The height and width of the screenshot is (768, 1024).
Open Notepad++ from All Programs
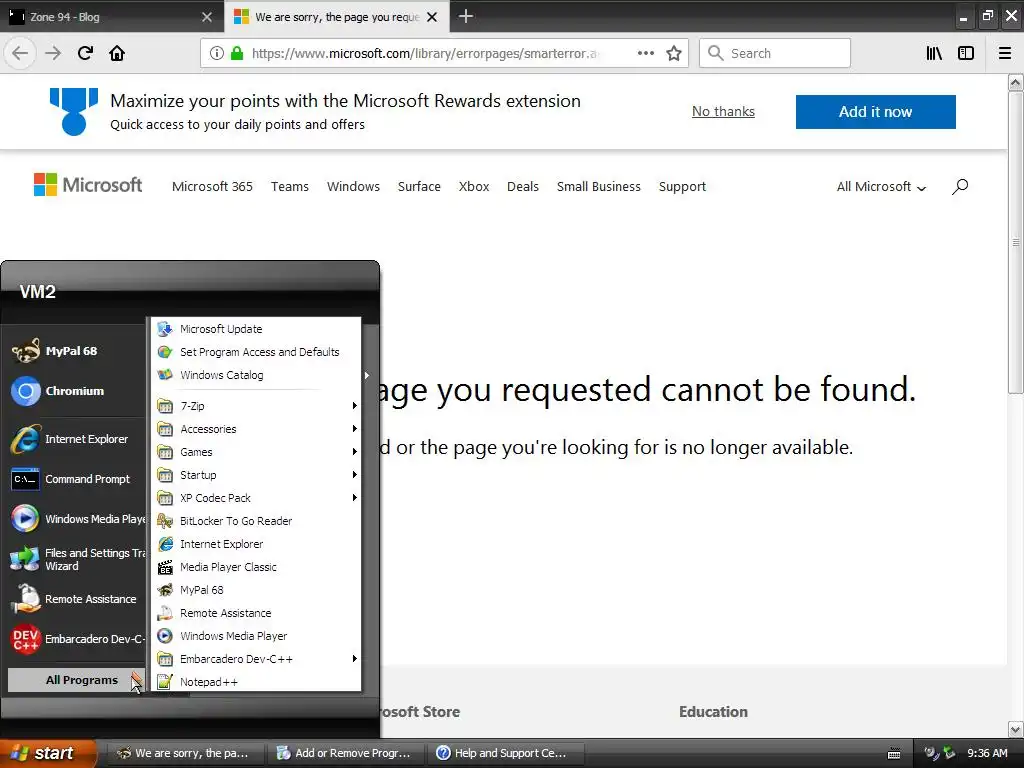click(256, 682)
